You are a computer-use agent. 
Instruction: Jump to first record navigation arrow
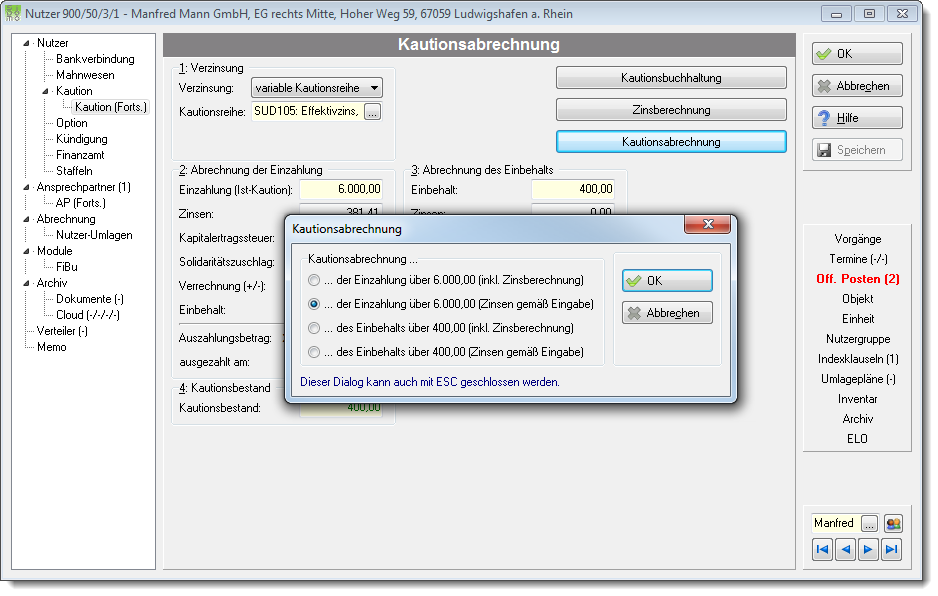823,549
